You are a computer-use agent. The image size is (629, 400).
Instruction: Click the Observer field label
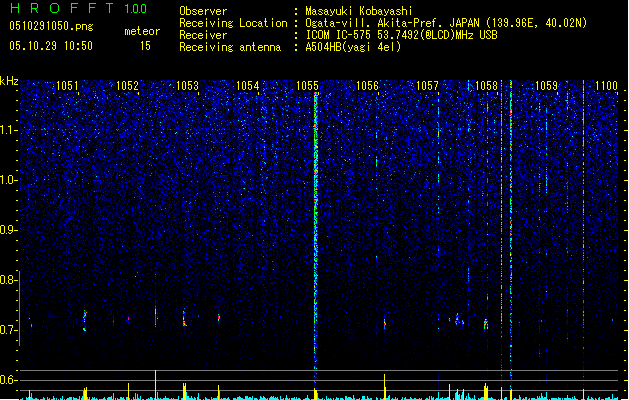[x=203, y=11]
